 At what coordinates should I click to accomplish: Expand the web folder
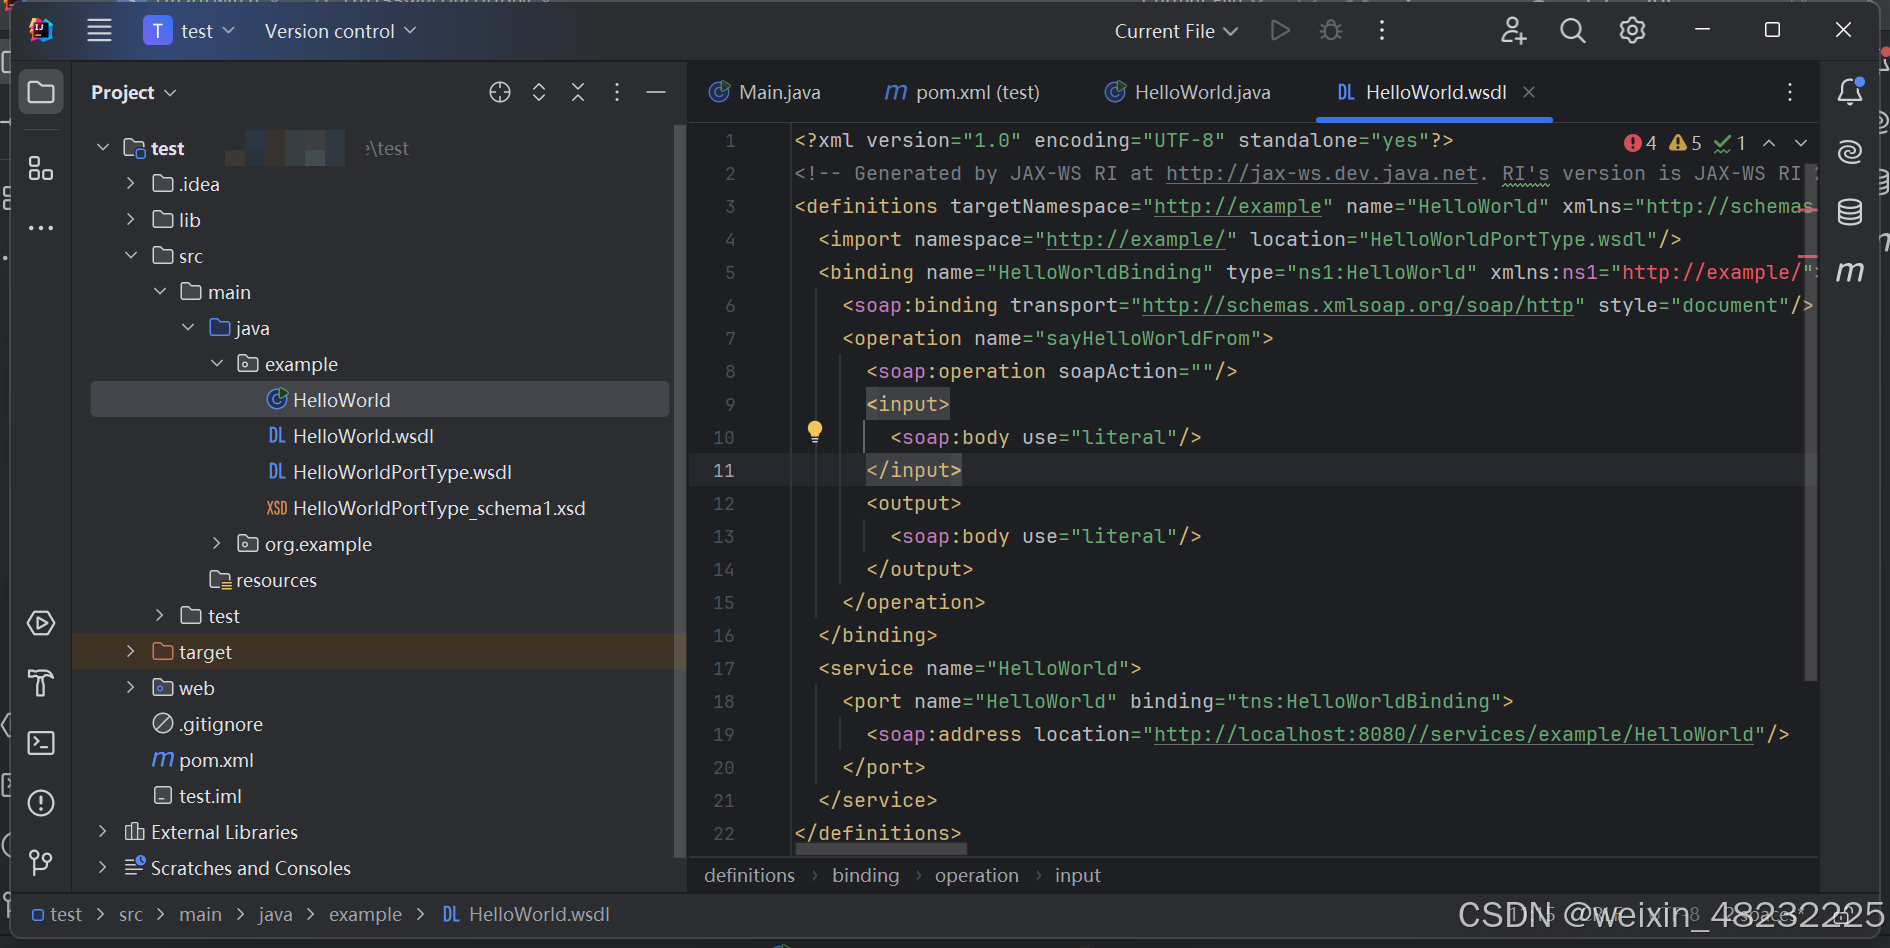point(131,687)
